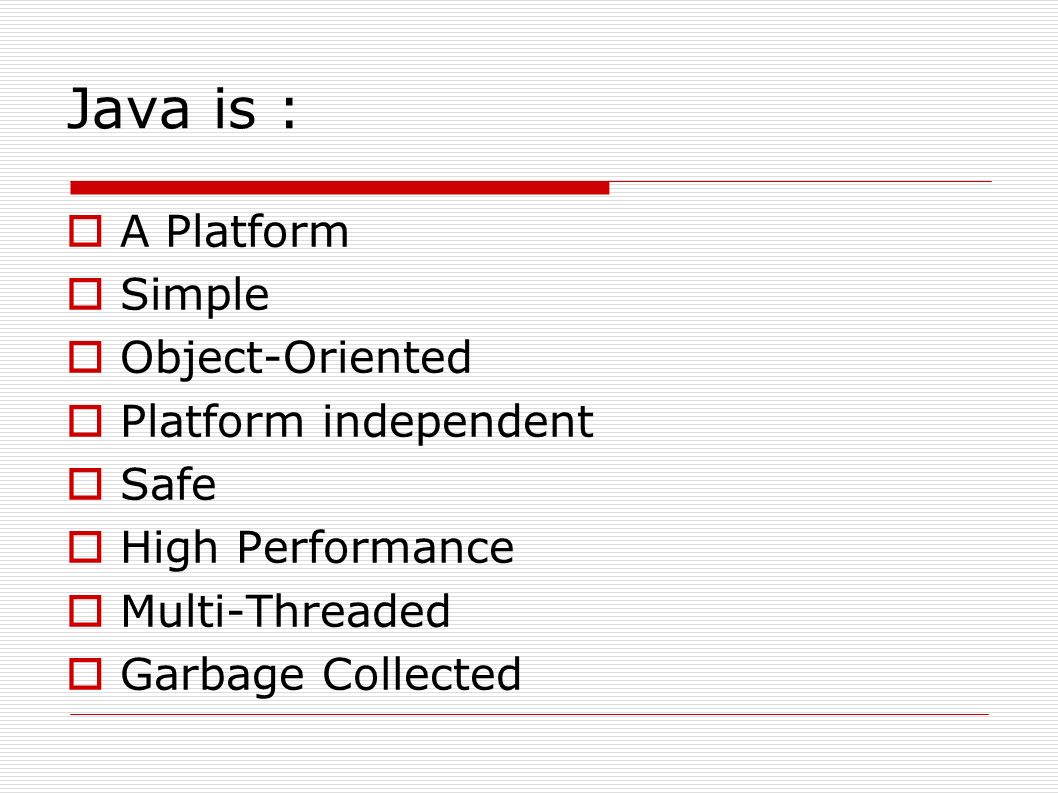Click the square bullet beside A Platform
1058x793 pixels.
point(85,231)
